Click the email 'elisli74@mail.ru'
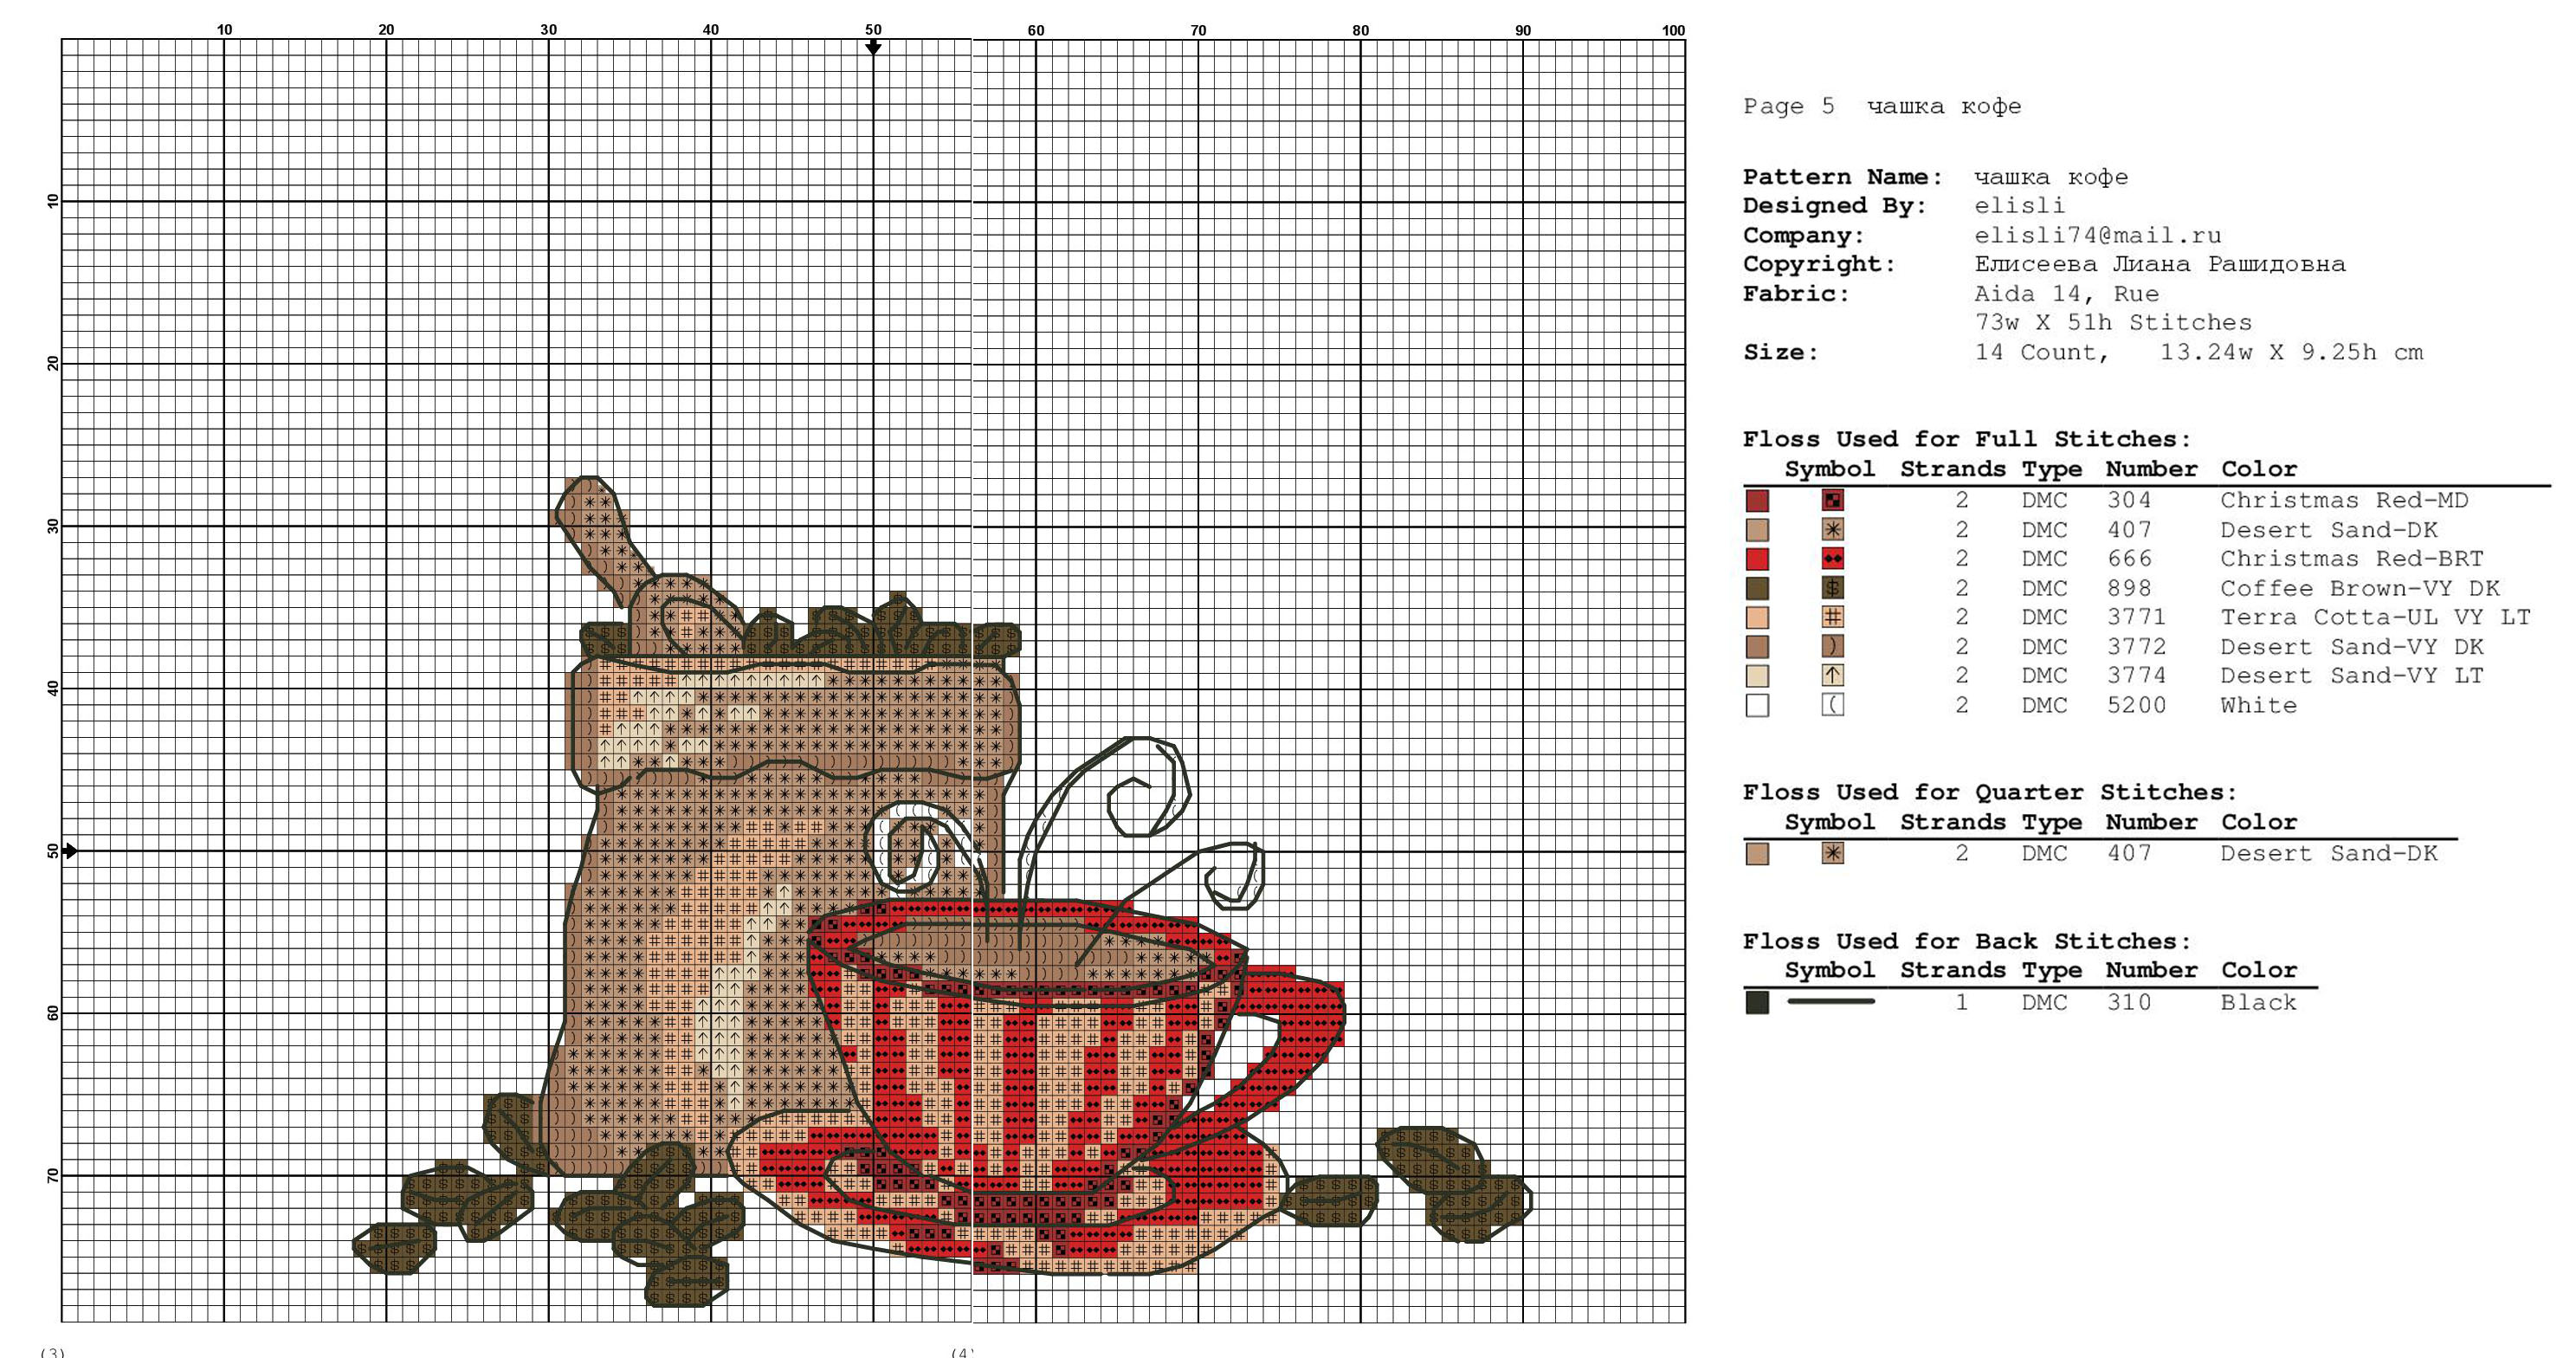This screenshot has width=2576, height=1358. (x=2098, y=235)
